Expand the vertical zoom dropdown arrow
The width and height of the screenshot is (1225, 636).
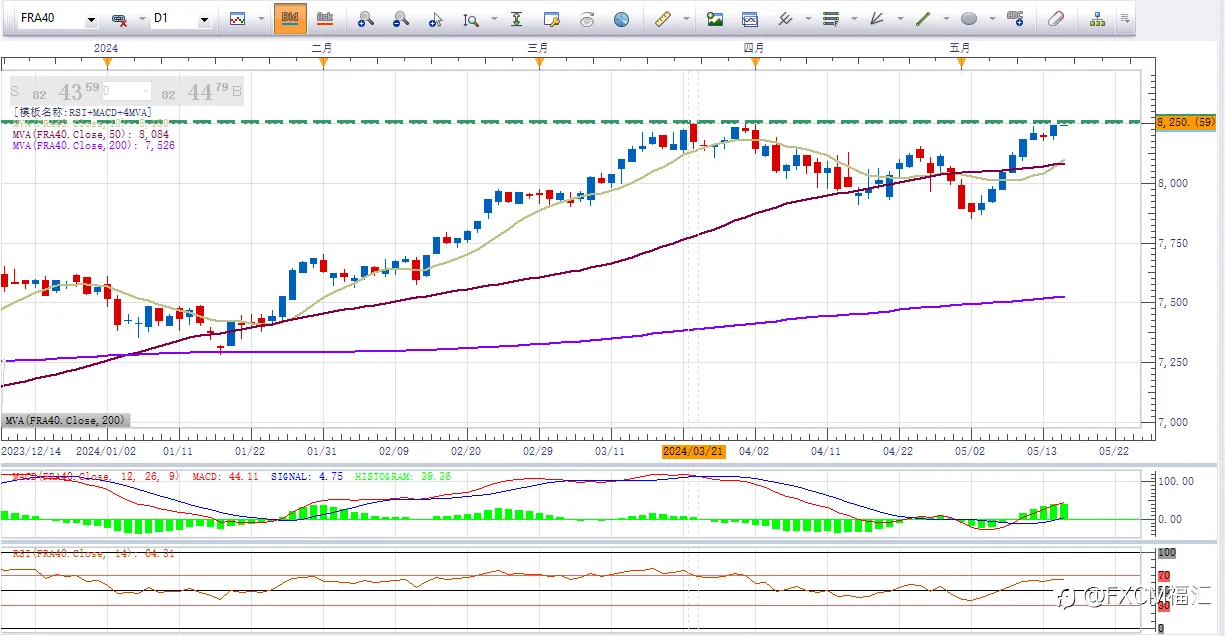coord(493,19)
